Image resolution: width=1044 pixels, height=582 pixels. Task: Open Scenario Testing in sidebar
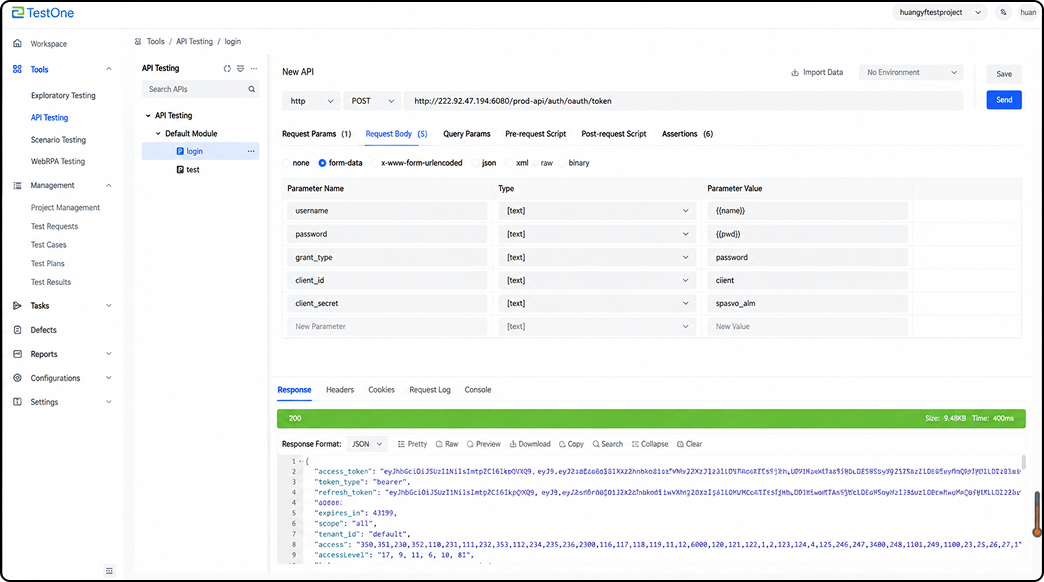click(x=59, y=140)
